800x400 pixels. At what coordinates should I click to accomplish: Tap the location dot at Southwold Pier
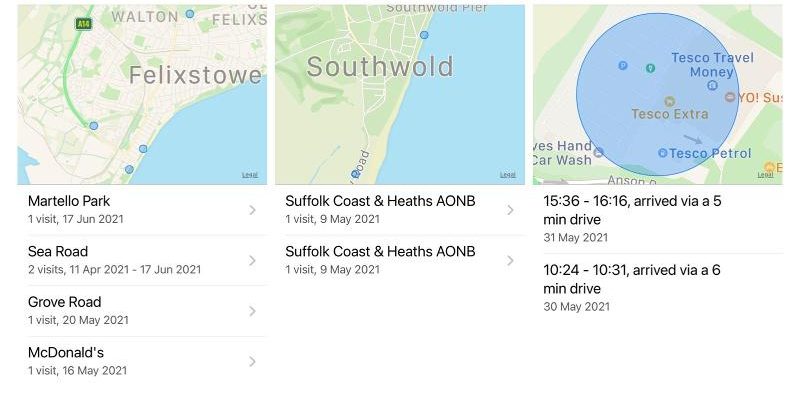[425, 35]
